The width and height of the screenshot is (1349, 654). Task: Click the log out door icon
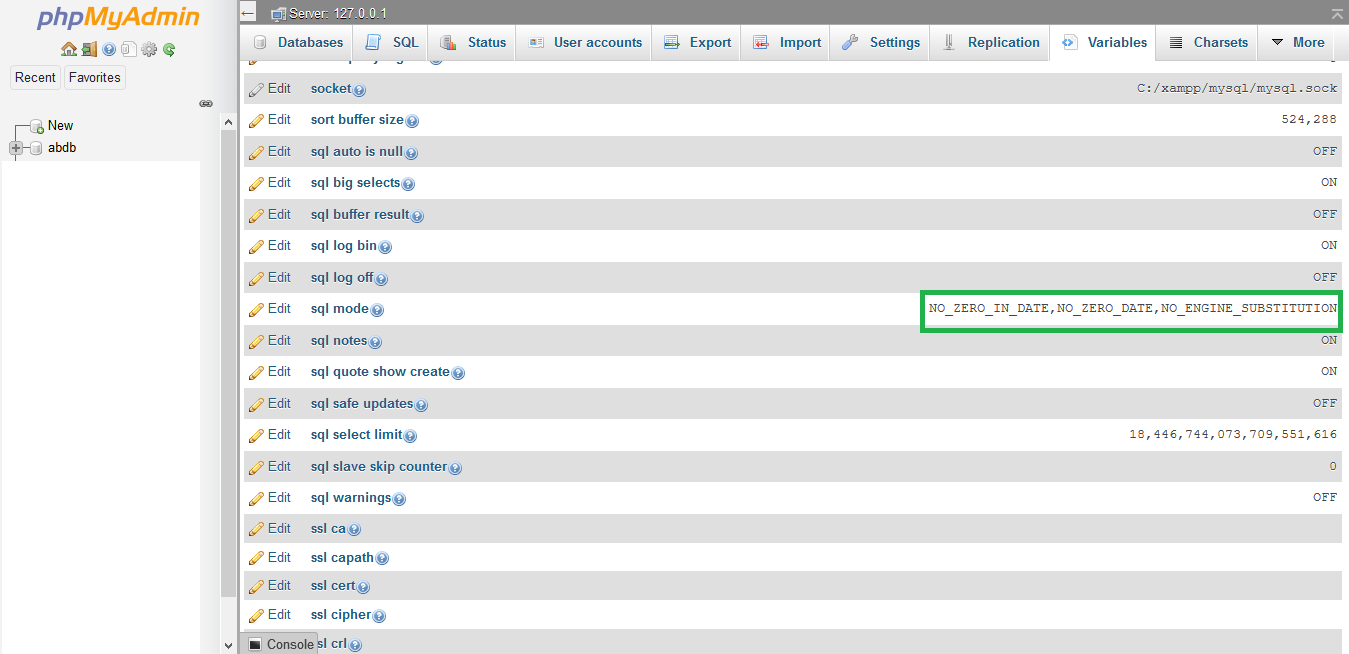89,49
